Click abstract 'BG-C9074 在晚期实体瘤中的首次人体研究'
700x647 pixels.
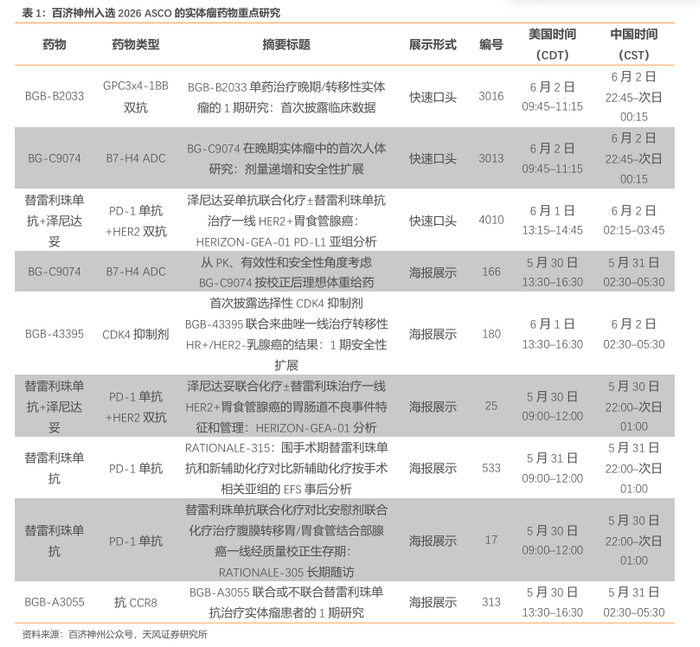coord(286,159)
